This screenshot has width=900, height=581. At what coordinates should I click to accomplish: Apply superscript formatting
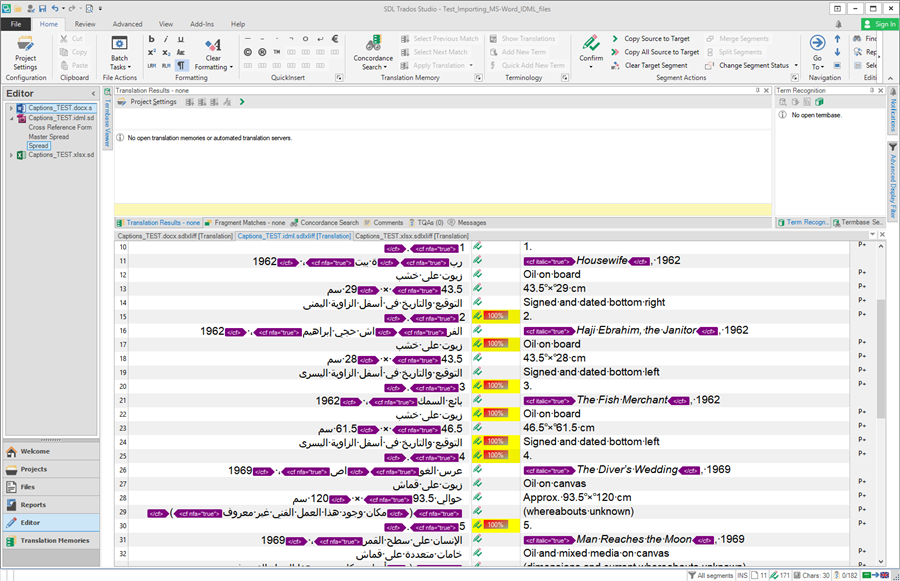[152, 52]
